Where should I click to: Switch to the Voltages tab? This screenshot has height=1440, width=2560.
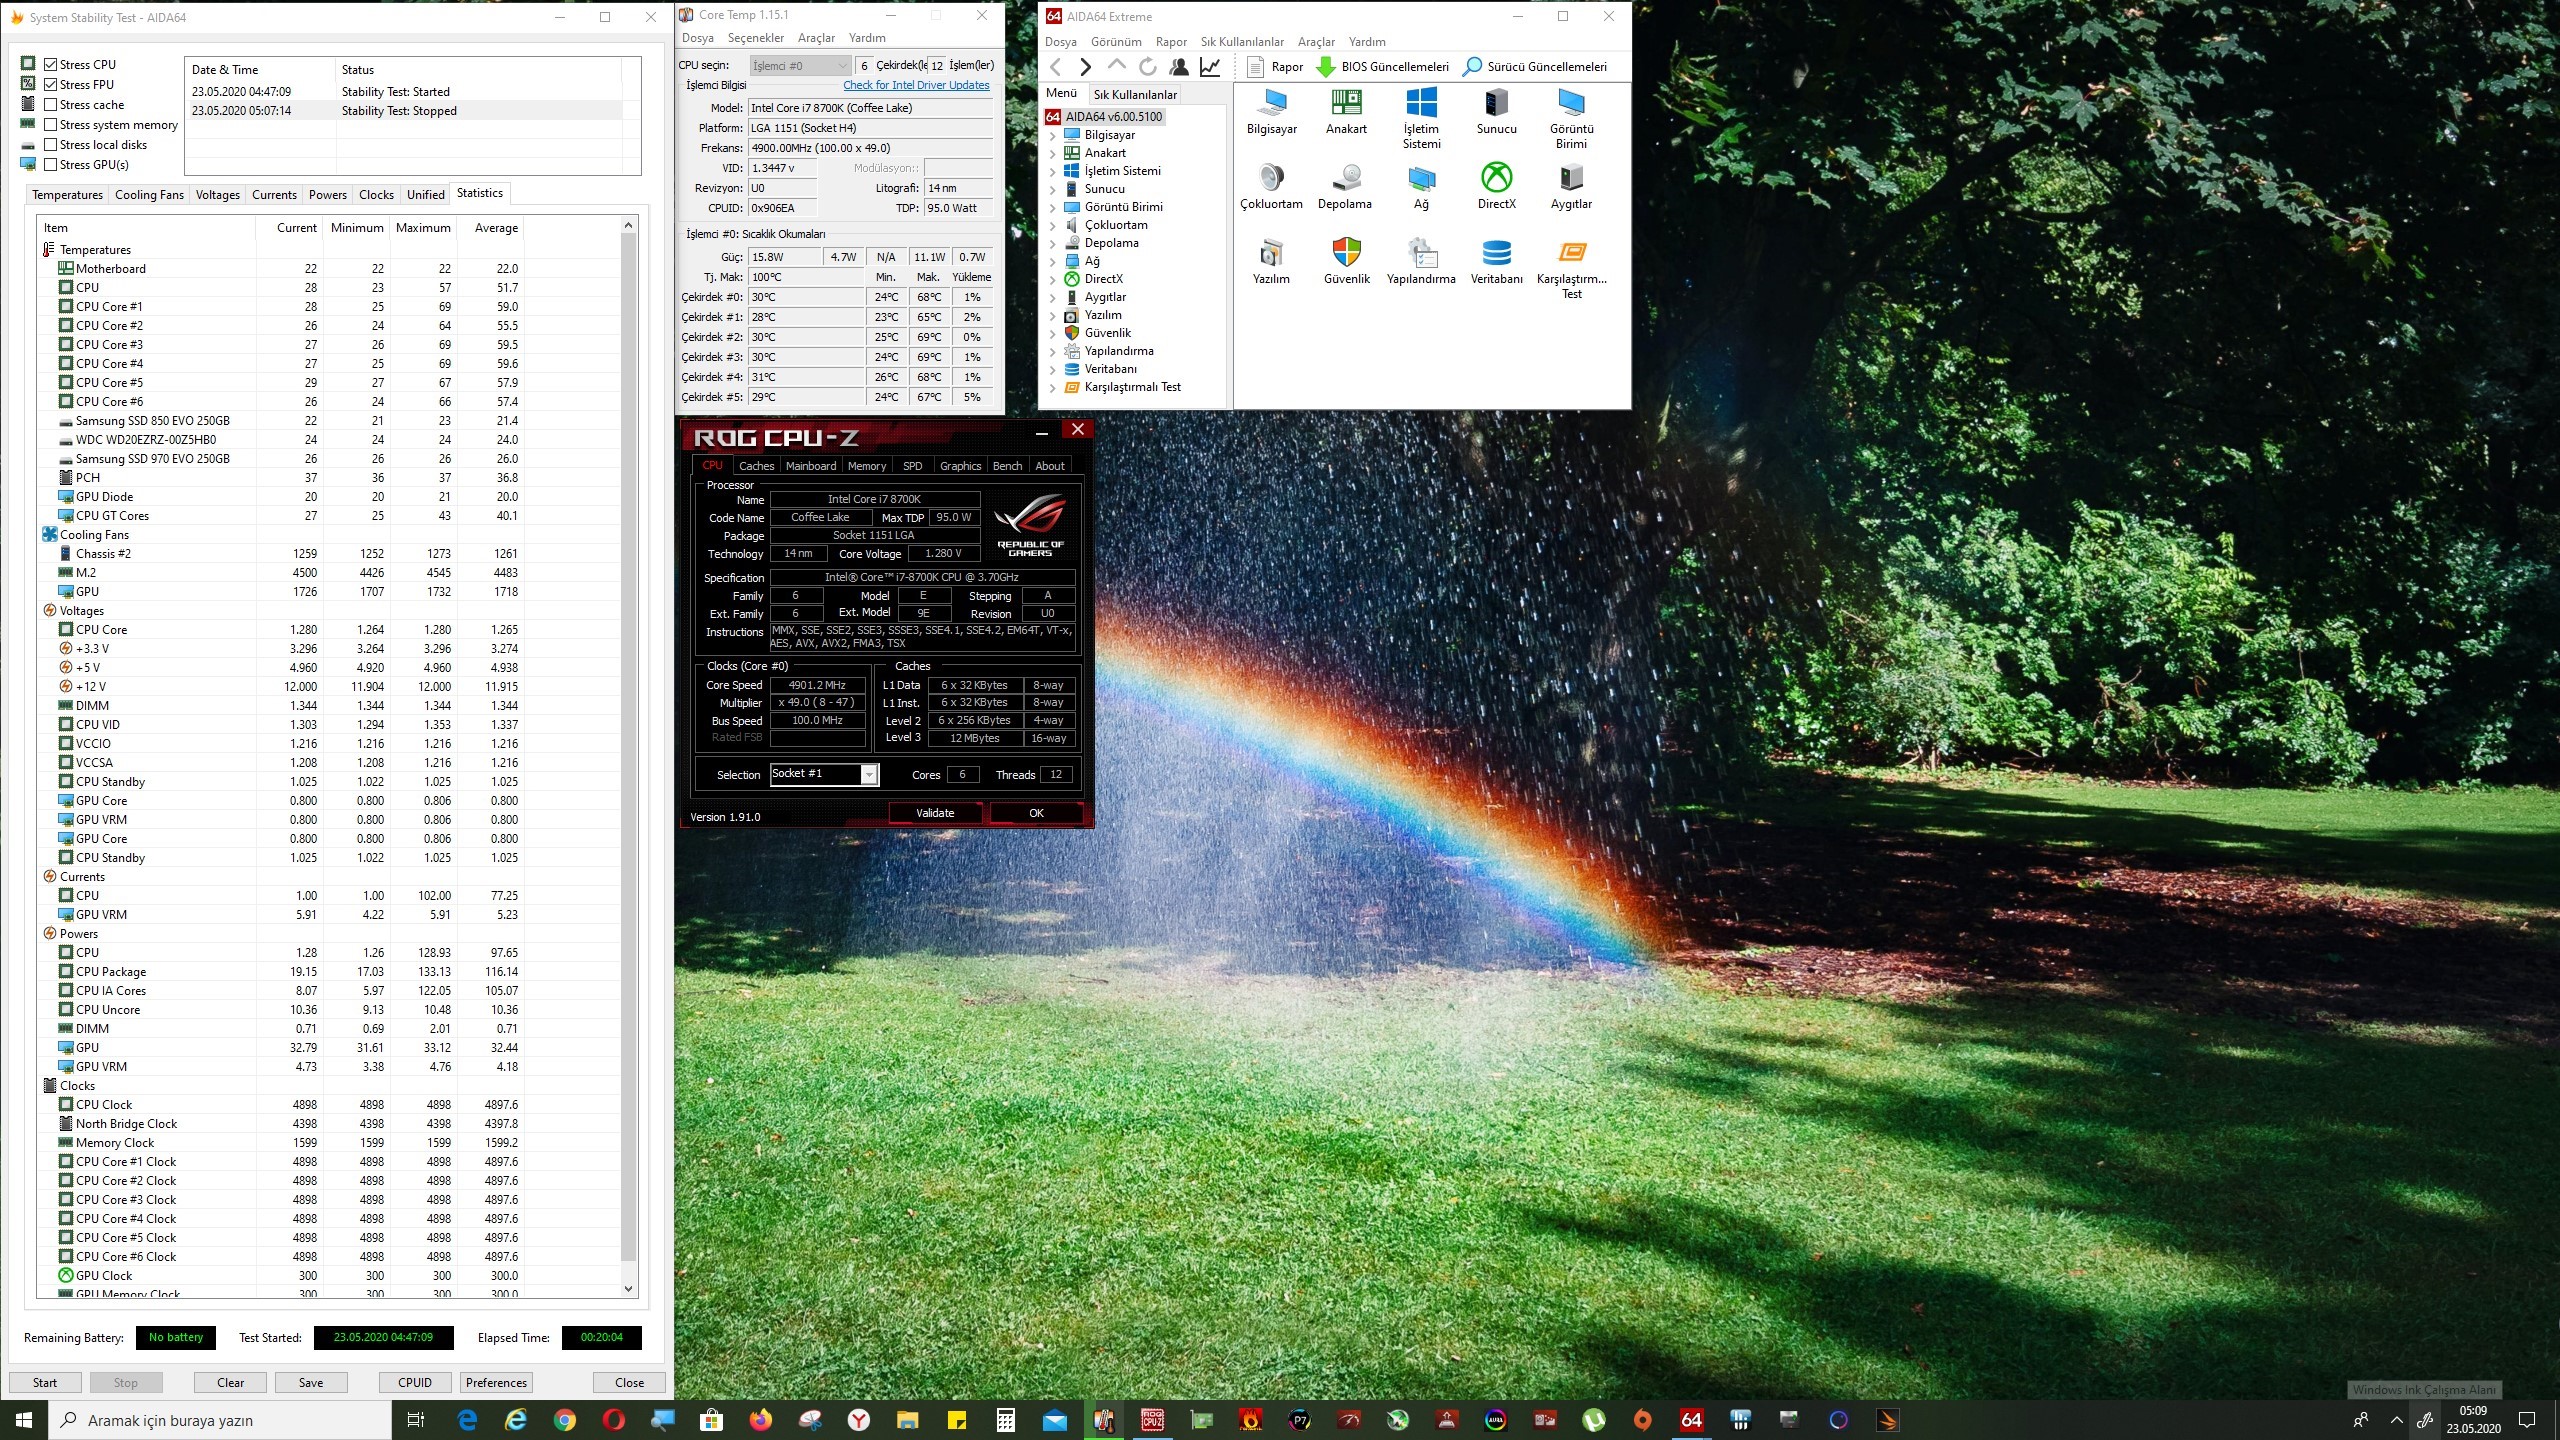point(217,195)
